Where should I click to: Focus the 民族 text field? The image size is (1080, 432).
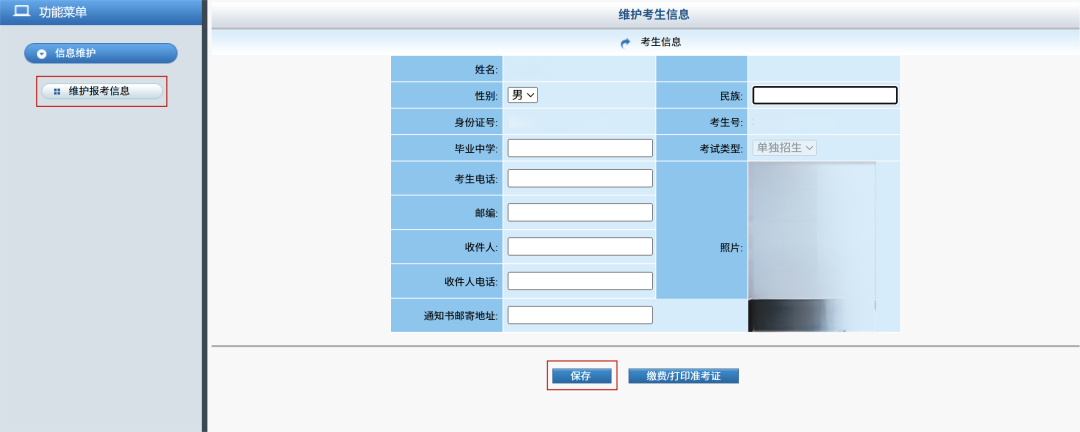(824, 96)
